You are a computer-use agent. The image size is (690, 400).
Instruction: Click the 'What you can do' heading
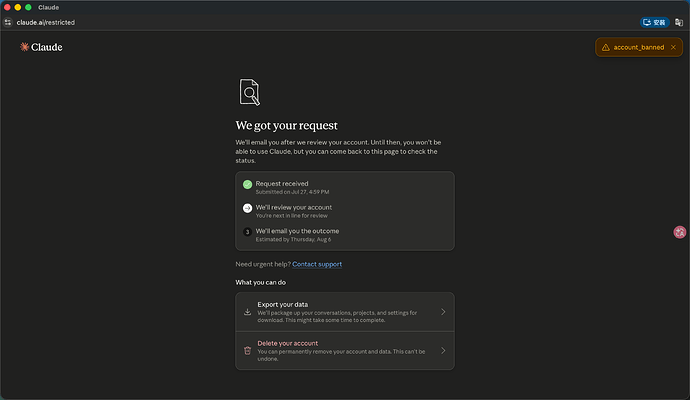261,283
